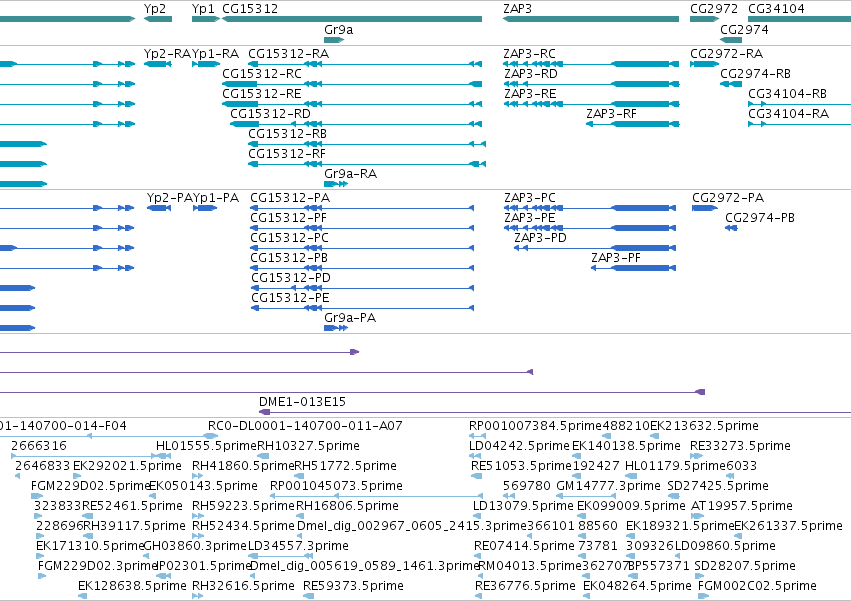
Task: Click transcript Yp1-RA
Action: (x=215, y=54)
